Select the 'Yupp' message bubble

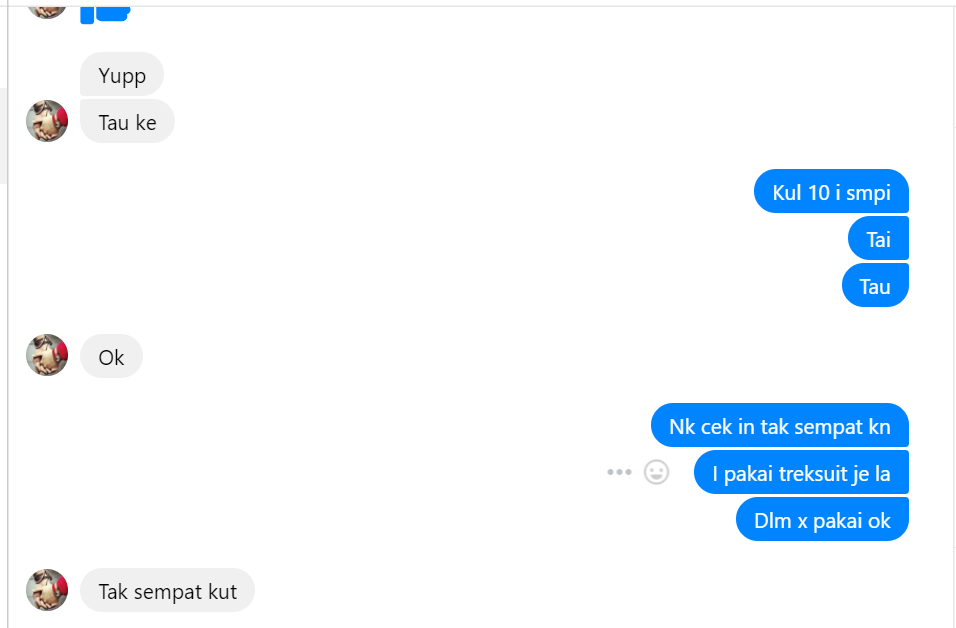tap(122, 74)
